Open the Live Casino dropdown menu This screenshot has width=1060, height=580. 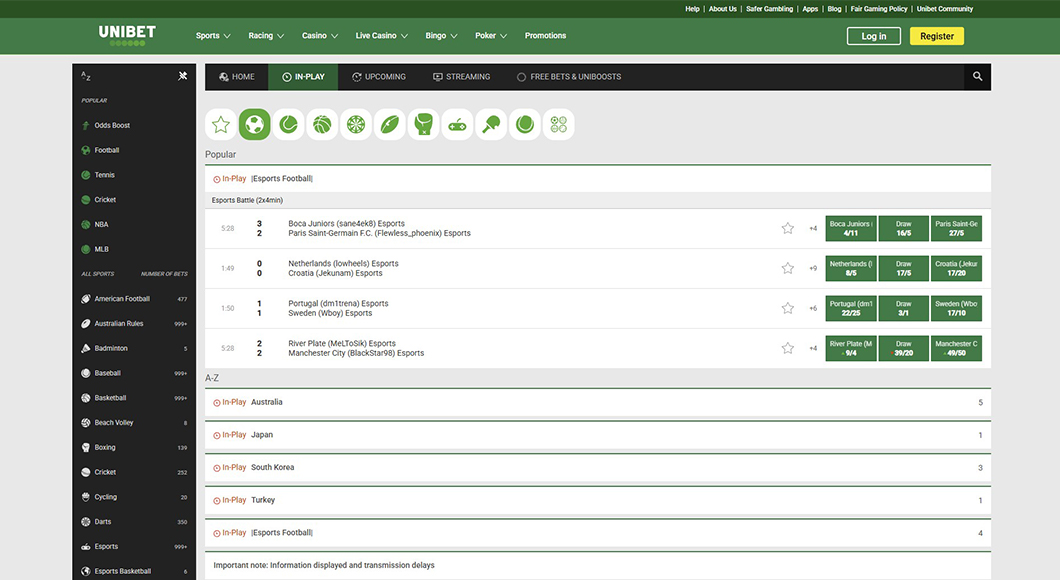point(382,36)
